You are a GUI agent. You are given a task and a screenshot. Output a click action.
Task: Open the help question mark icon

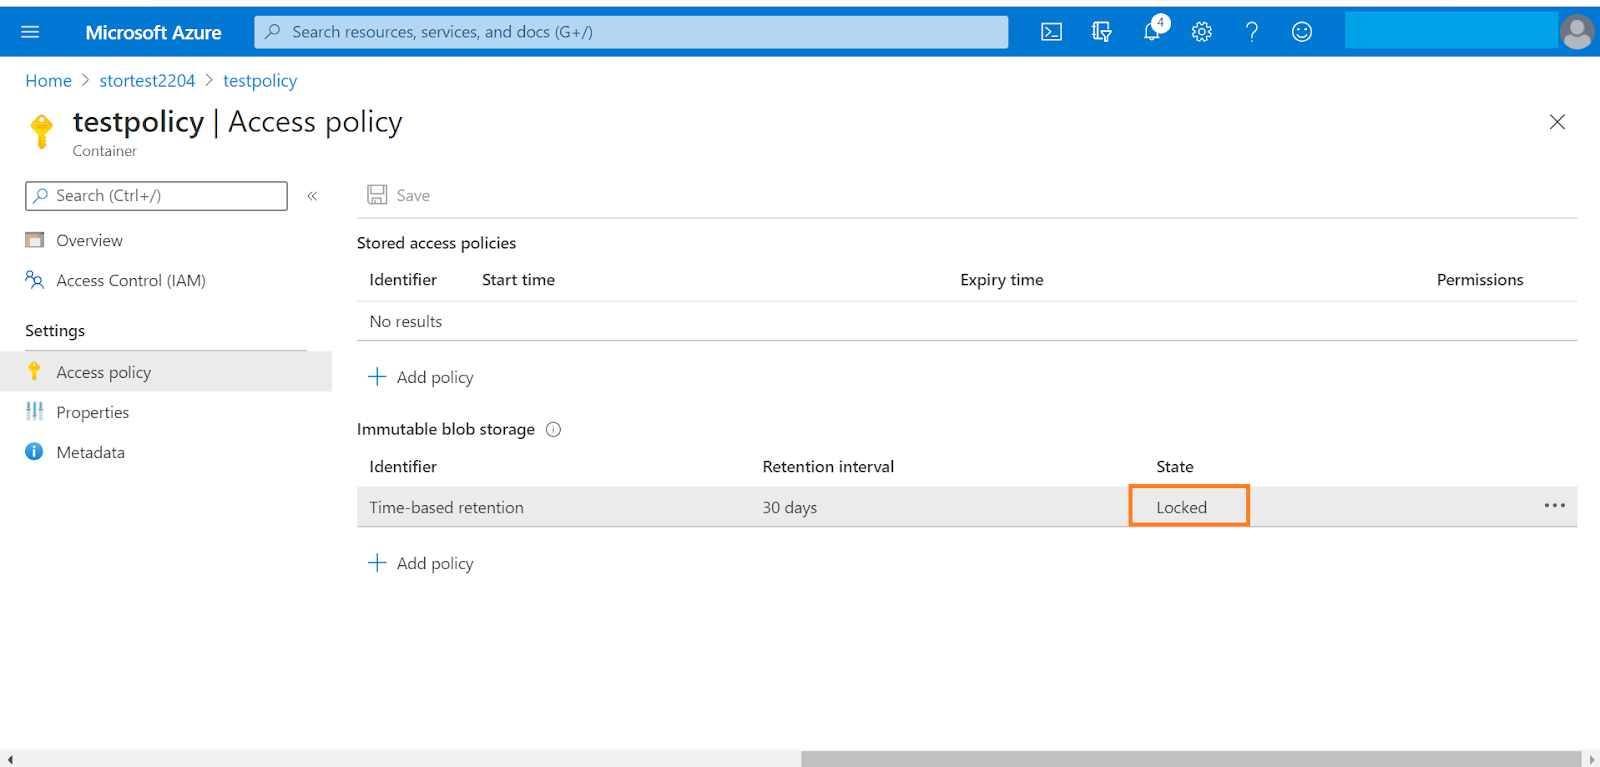1252,32
